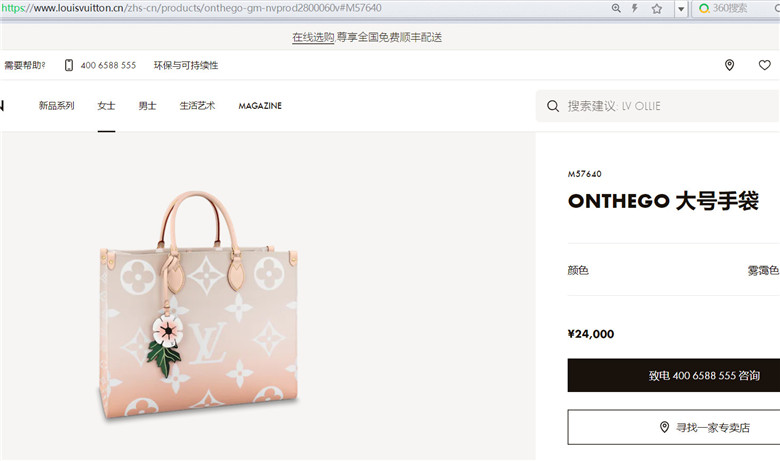Click the pin icon in 寻找一家专卖店 button

664,427
